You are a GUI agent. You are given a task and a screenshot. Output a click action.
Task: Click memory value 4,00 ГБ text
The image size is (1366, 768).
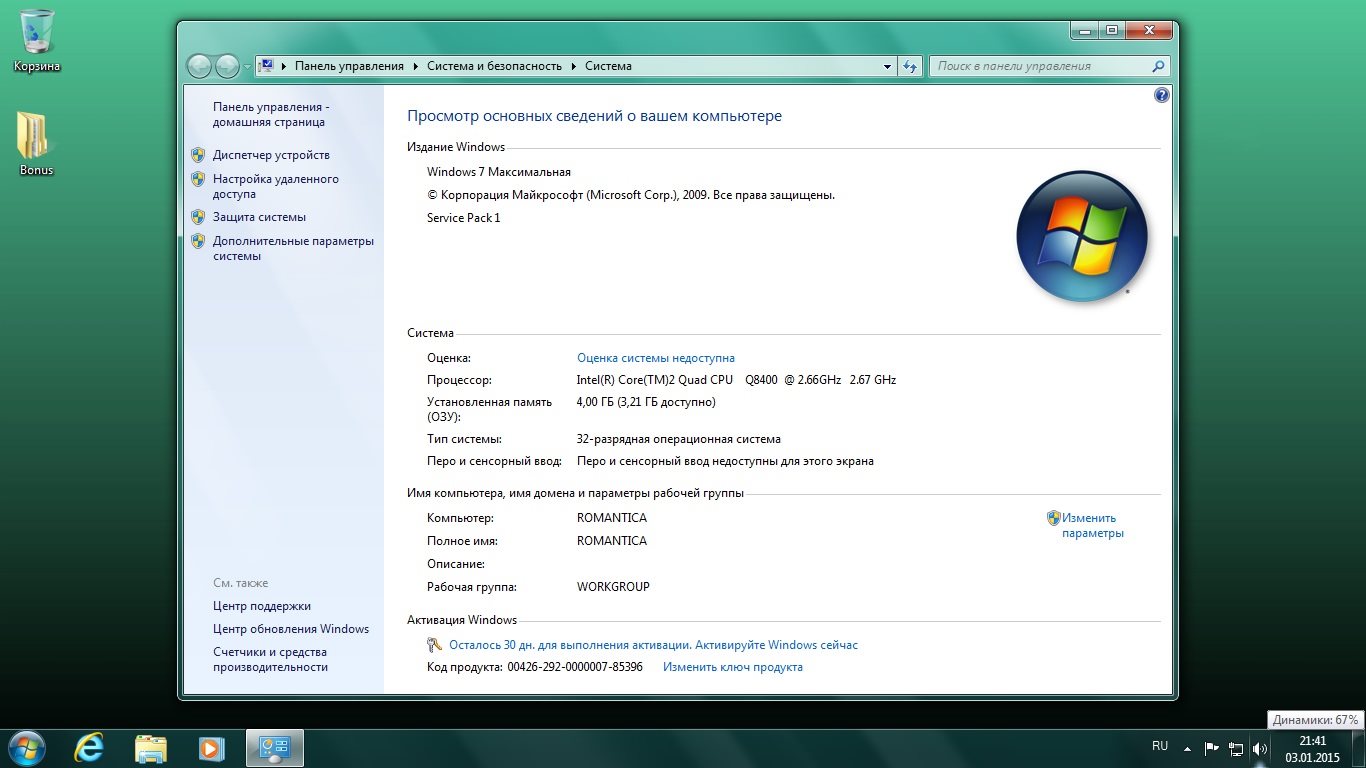coord(646,402)
